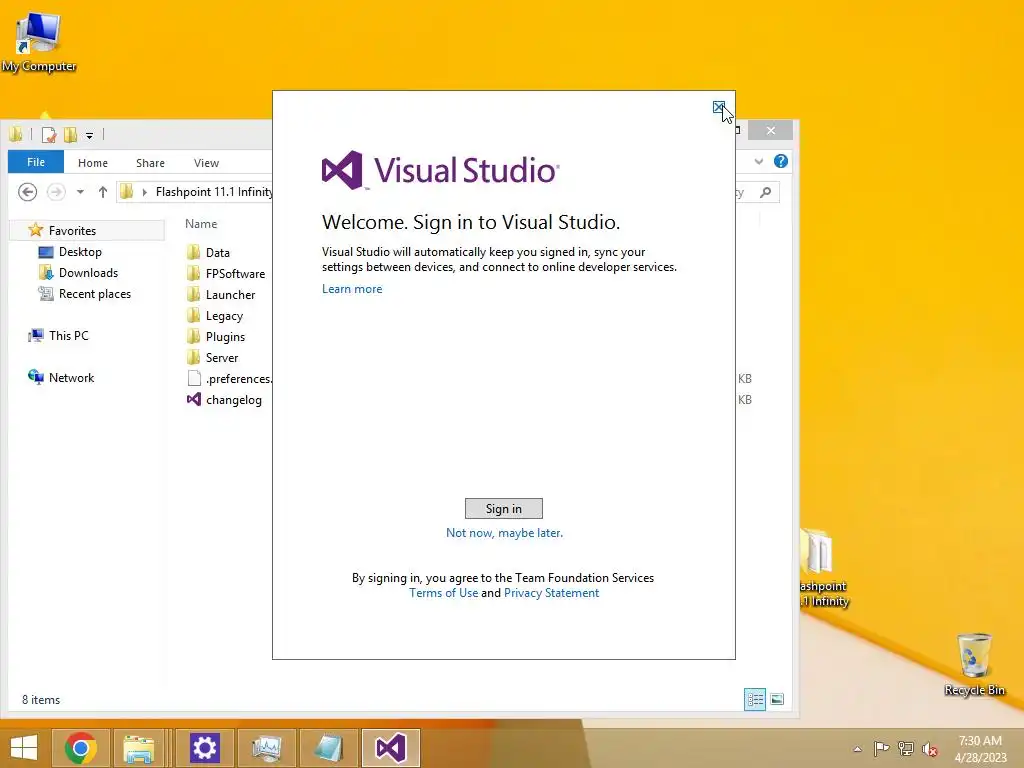
Task: Open Explorer help question mark icon
Action: point(780,161)
